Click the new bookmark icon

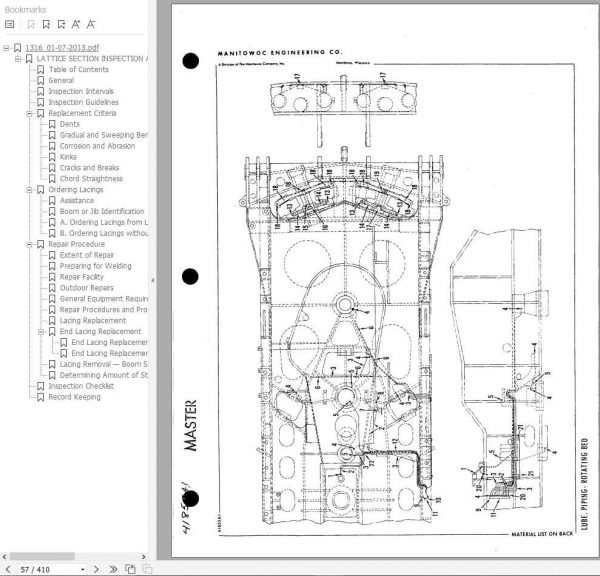coord(46,24)
